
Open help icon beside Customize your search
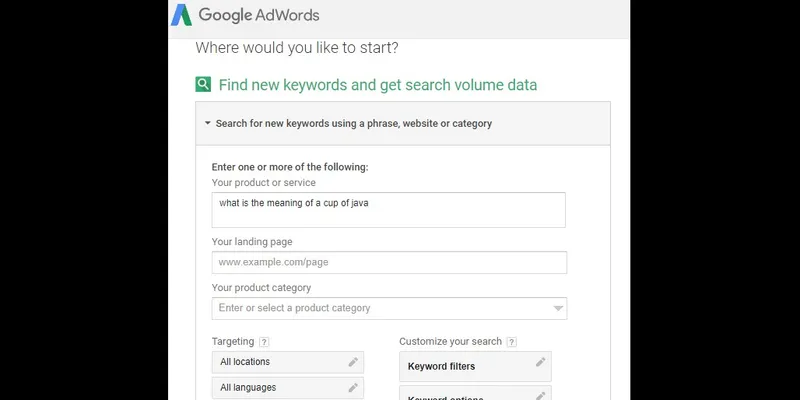(x=511, y=342)
